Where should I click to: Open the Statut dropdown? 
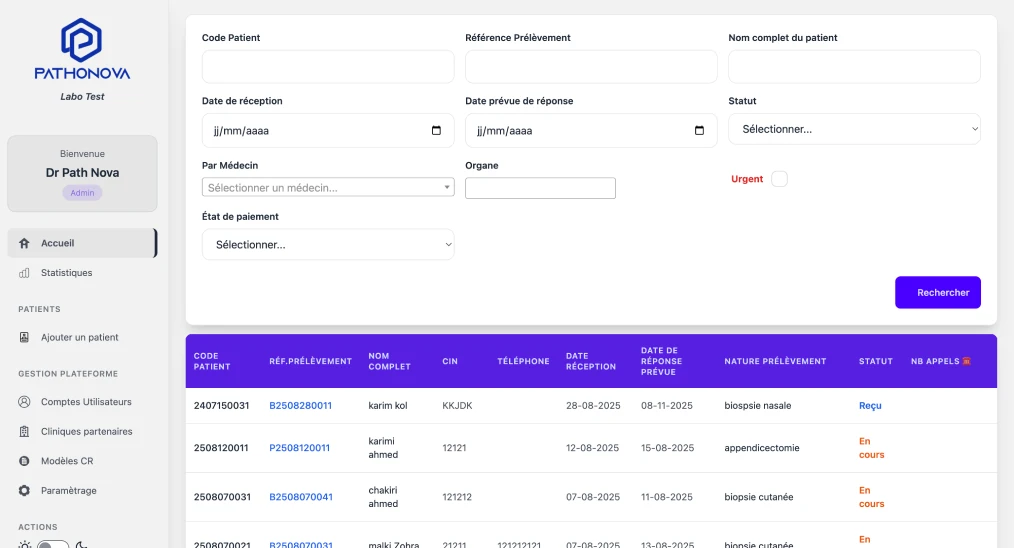tap(854, 129)
